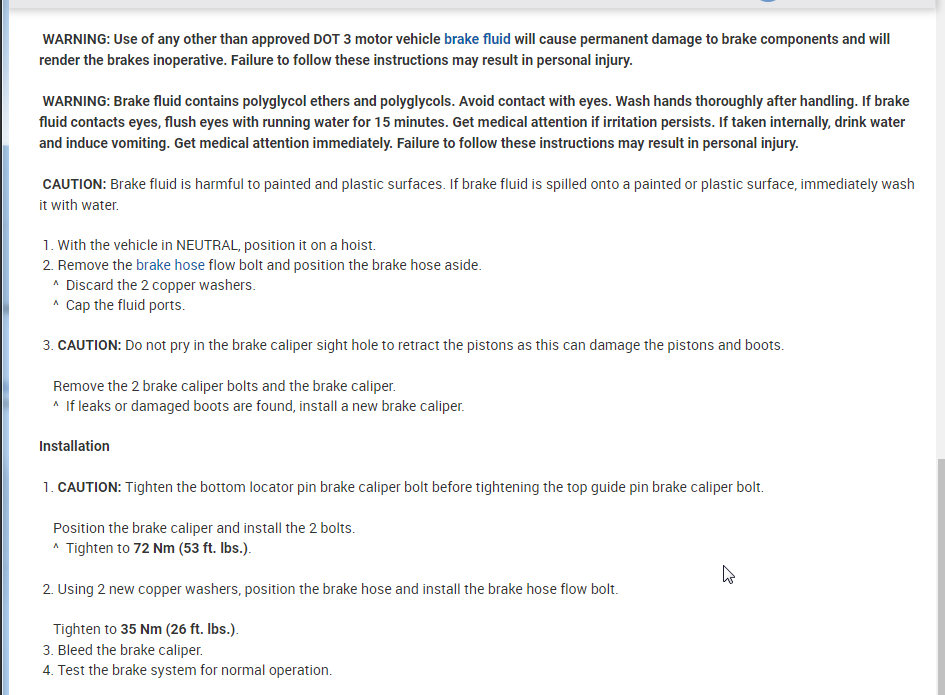The height and width of the screenshot is (695, 945).
Task: Click the "Bleed the brake caliper" step
Action: pos(130,650)
